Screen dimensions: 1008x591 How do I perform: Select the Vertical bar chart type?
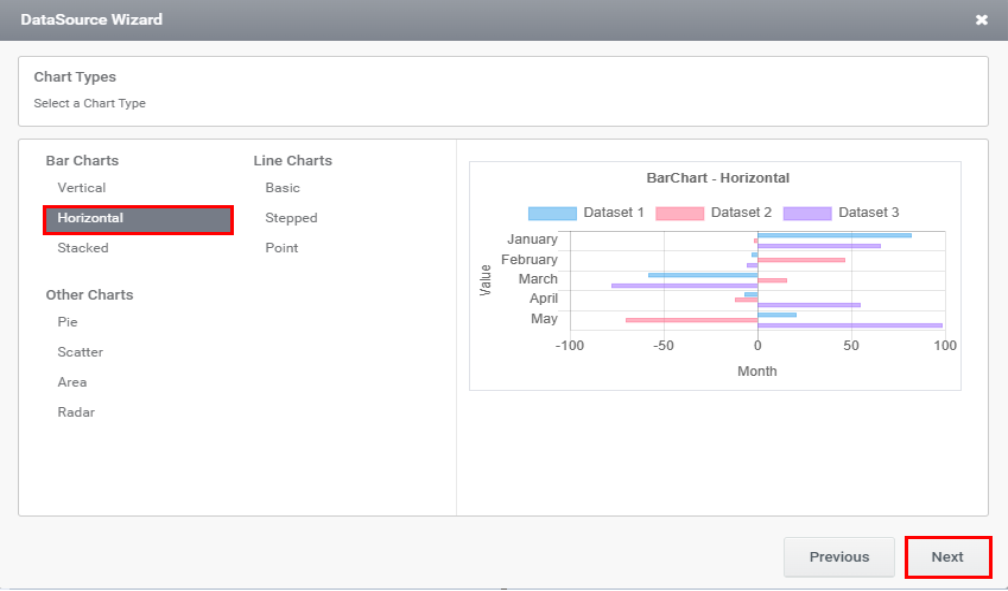[81, 188]
